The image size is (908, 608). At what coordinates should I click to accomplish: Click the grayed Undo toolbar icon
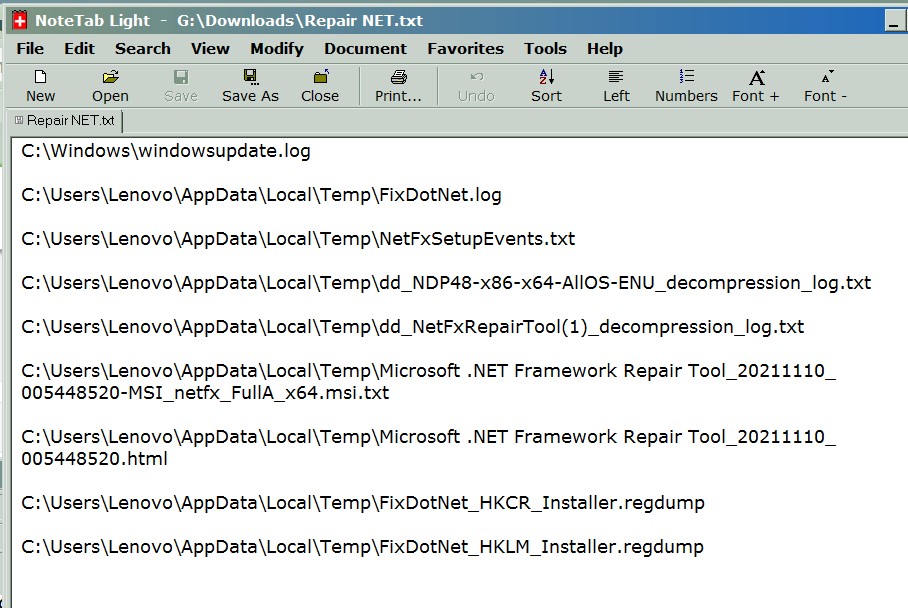click(x=476, y=86)
